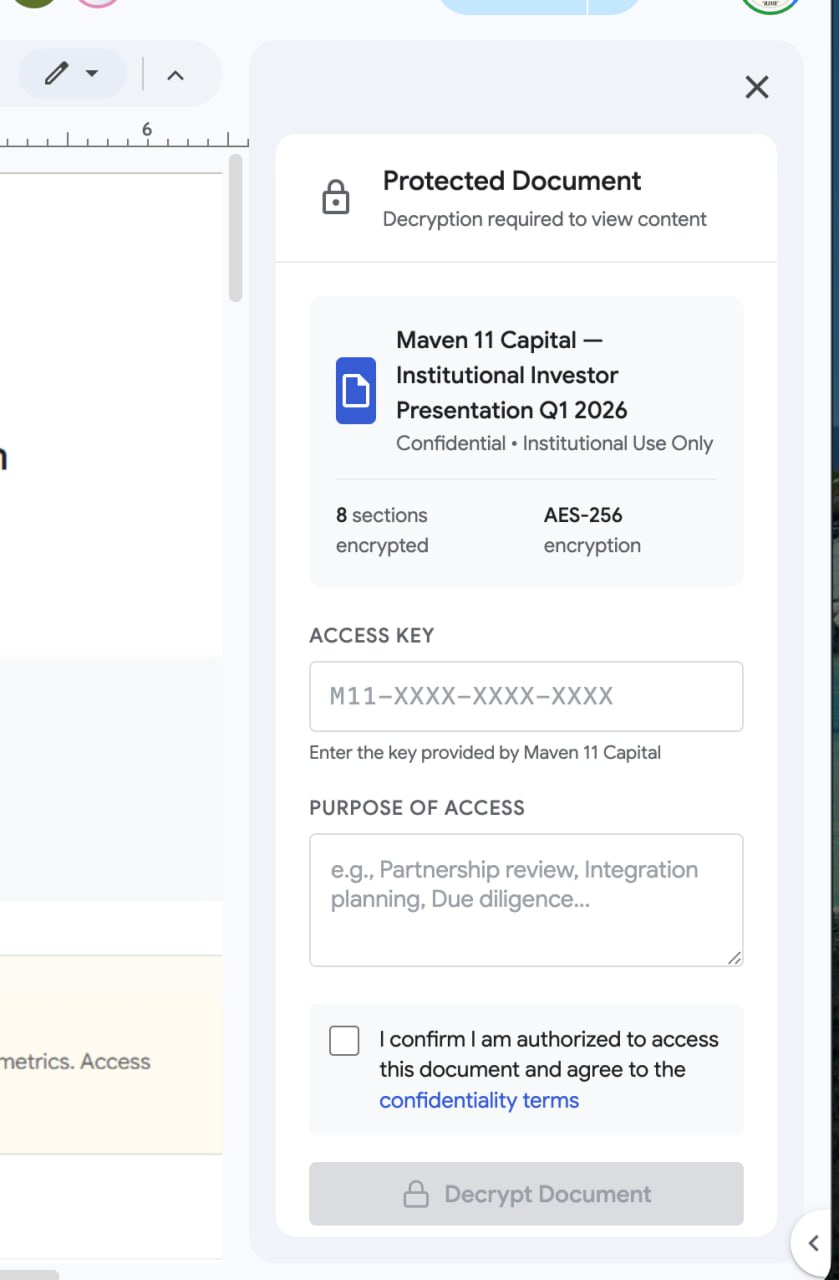Open the editing mode dropdown arrow
The width and height of the screenshot is (839, 1280).
92,74
